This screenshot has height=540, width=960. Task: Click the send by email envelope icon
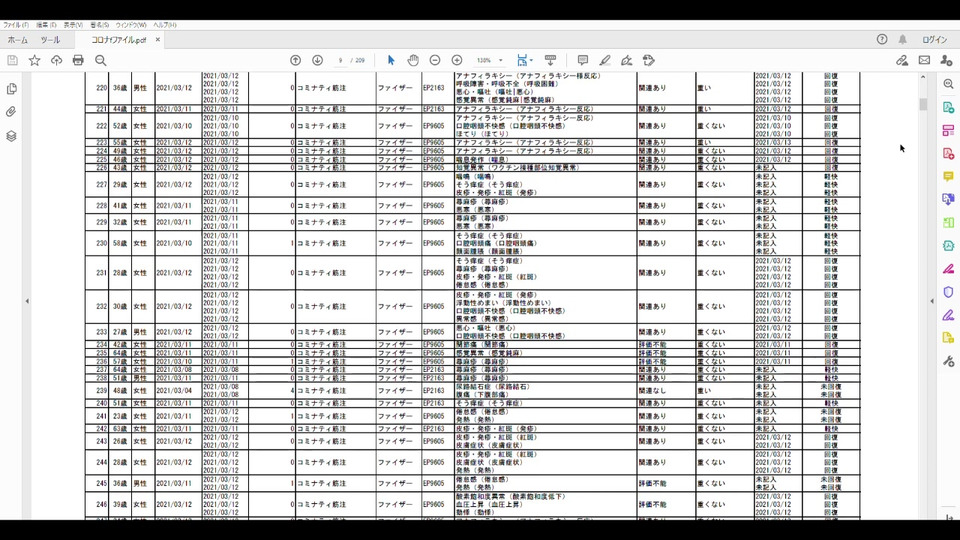924,60
